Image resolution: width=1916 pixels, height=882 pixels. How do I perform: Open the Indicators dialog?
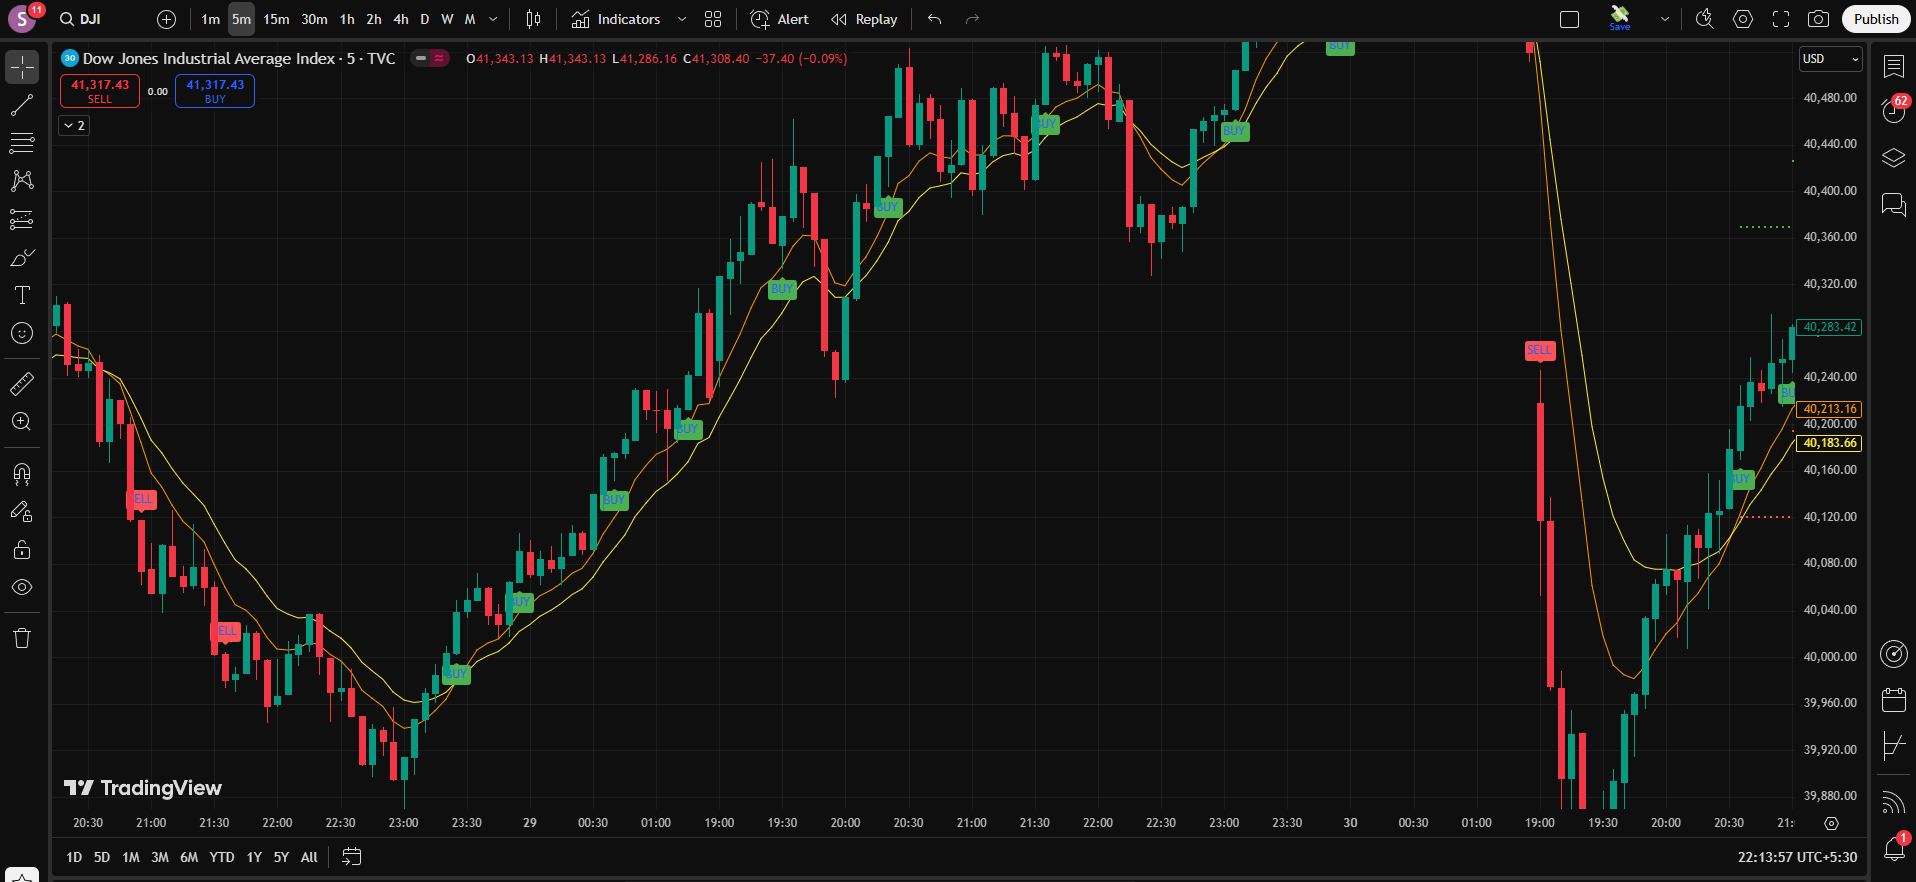tap(616, 19)
